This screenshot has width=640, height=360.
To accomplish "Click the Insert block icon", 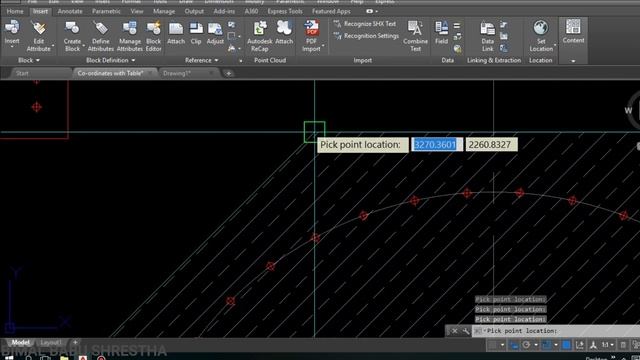I will click(x=12, y=27).
